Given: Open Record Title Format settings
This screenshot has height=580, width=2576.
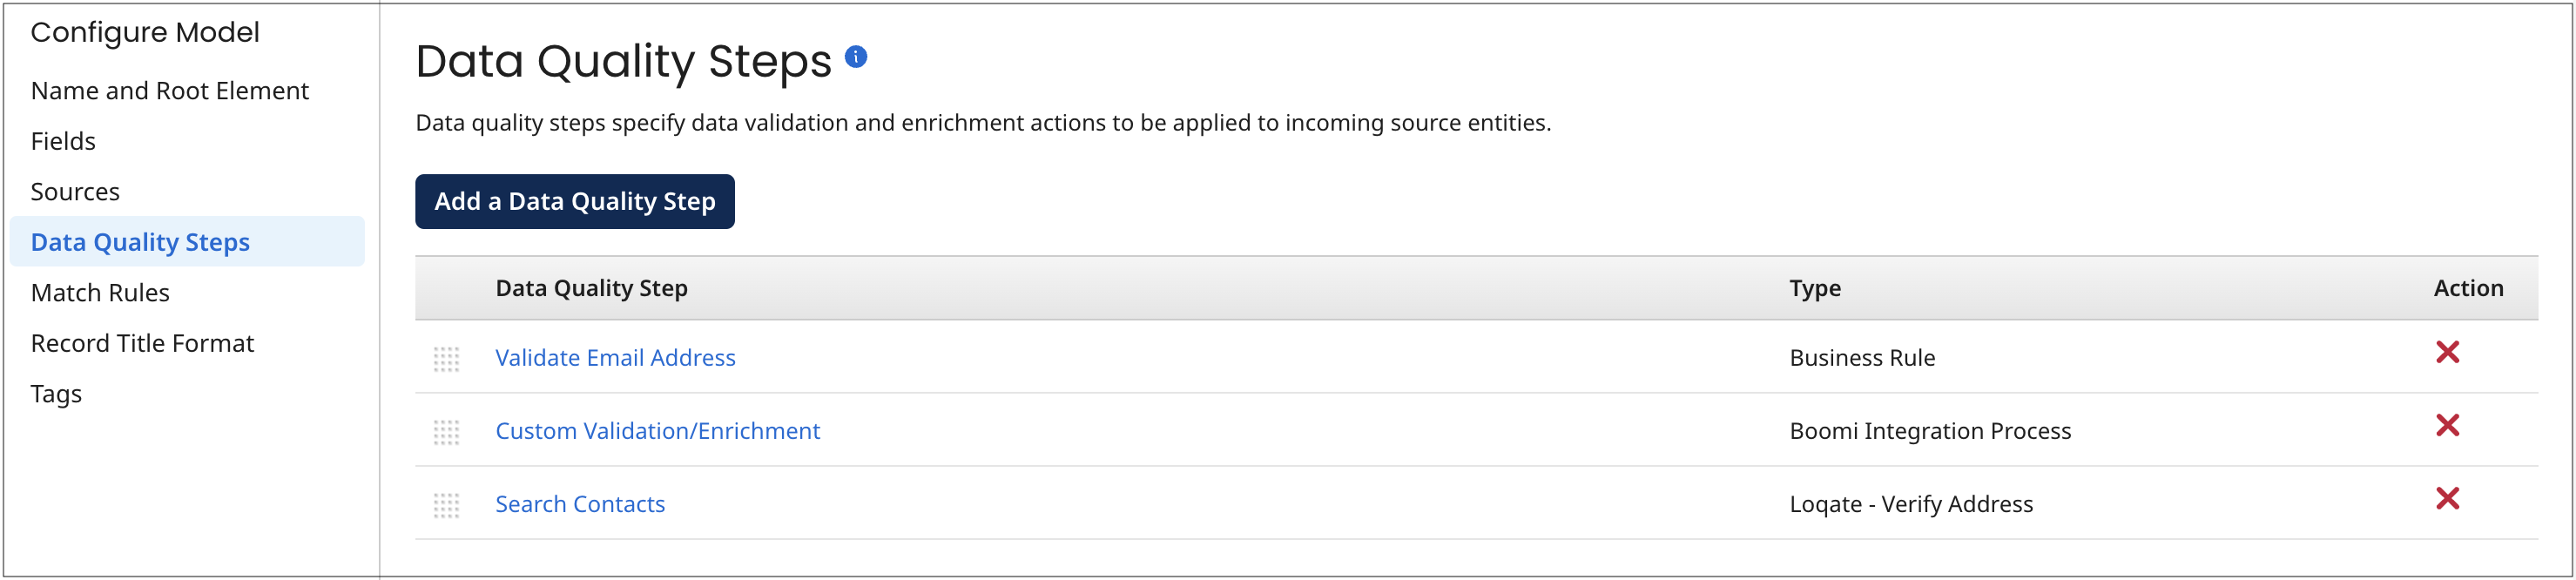Looking at the screenshot, I should 142,342.
